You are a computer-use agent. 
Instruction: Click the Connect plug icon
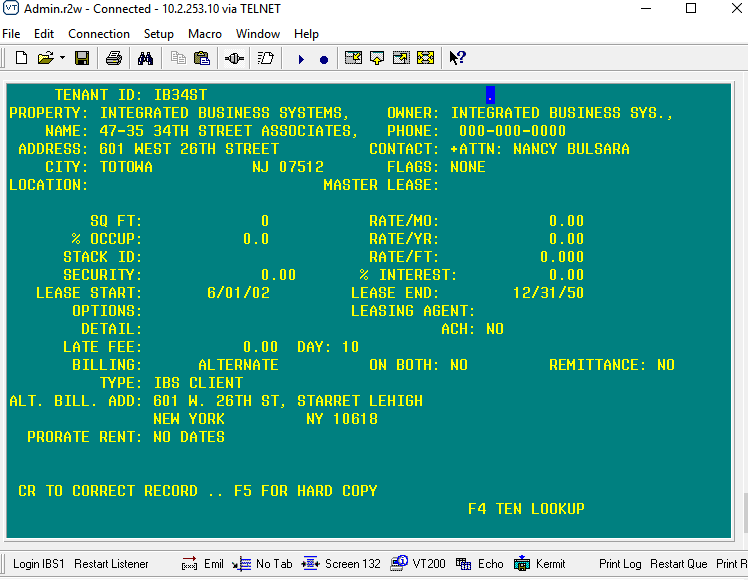[234, 58]
